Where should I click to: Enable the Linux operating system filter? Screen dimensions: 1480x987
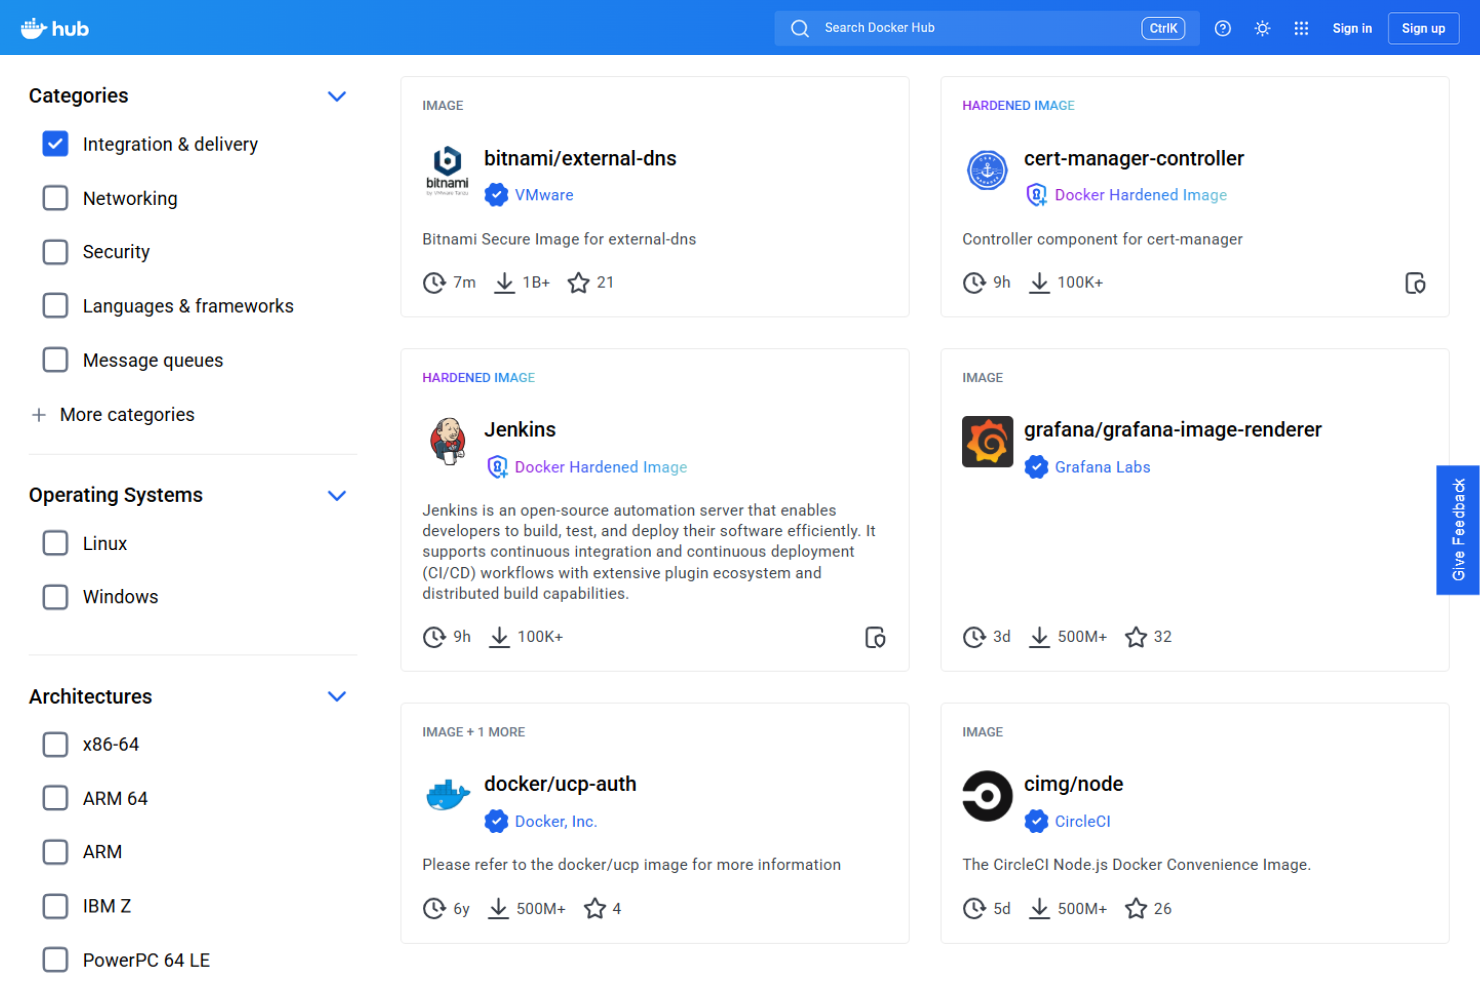[x=55, y=543]
